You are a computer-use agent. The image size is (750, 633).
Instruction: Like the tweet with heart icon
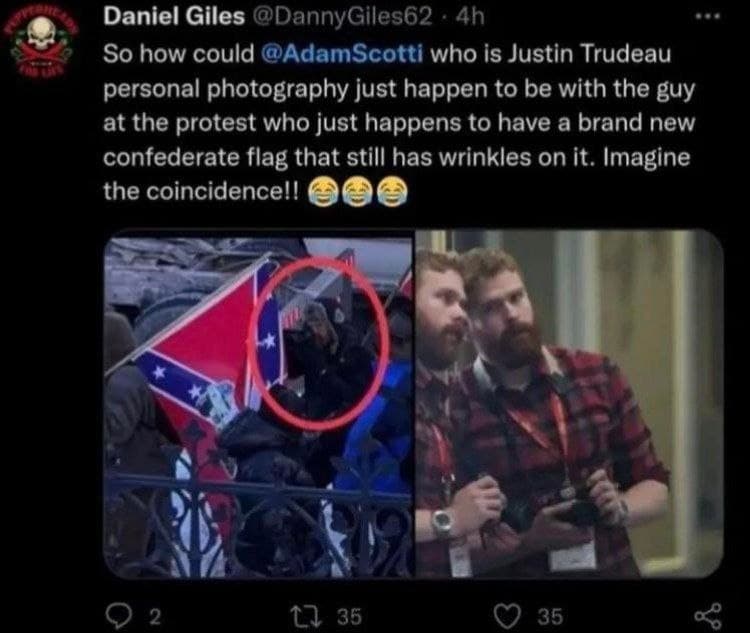click(507, 616)
